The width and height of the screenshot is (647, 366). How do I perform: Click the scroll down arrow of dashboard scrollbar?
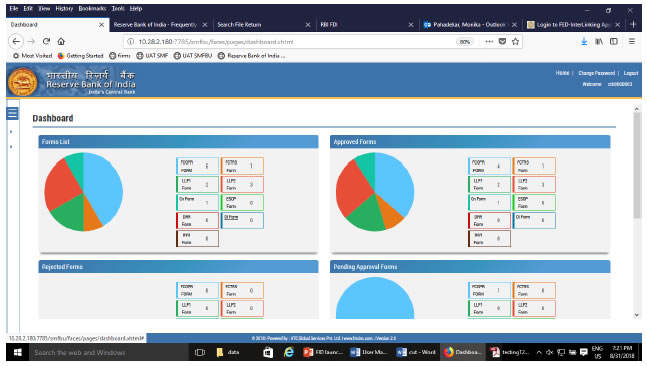637,315
